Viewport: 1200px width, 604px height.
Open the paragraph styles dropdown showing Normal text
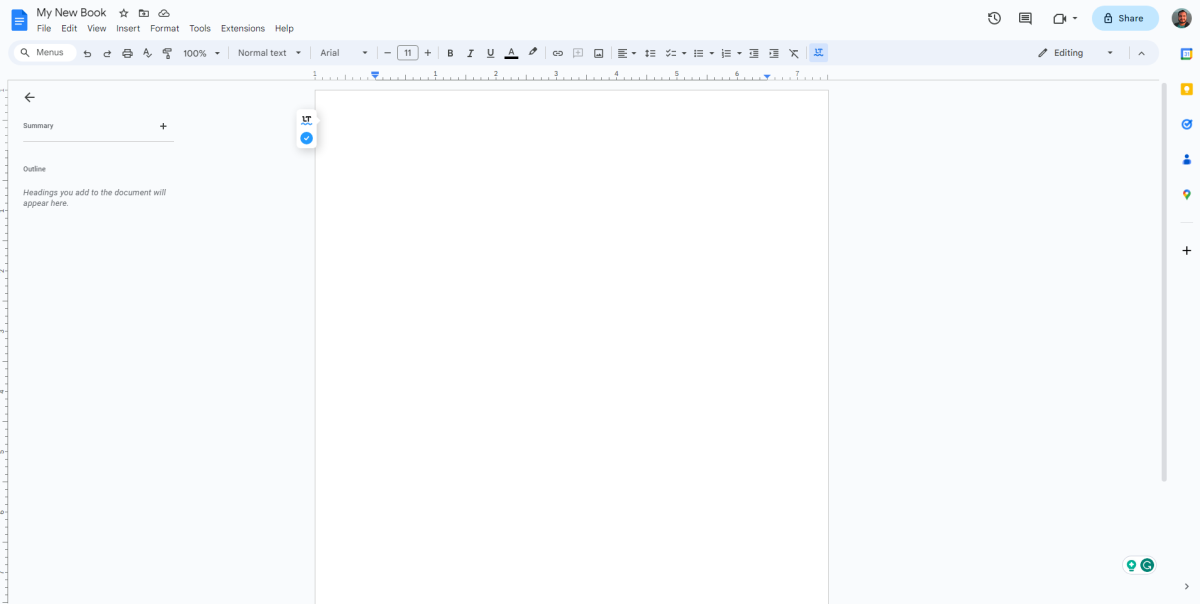[268, 52]
